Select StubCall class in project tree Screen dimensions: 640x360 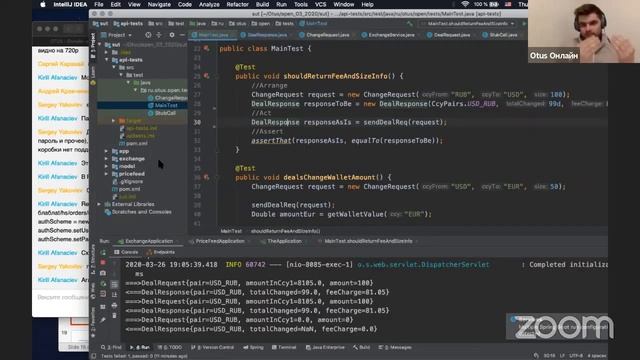165,113
